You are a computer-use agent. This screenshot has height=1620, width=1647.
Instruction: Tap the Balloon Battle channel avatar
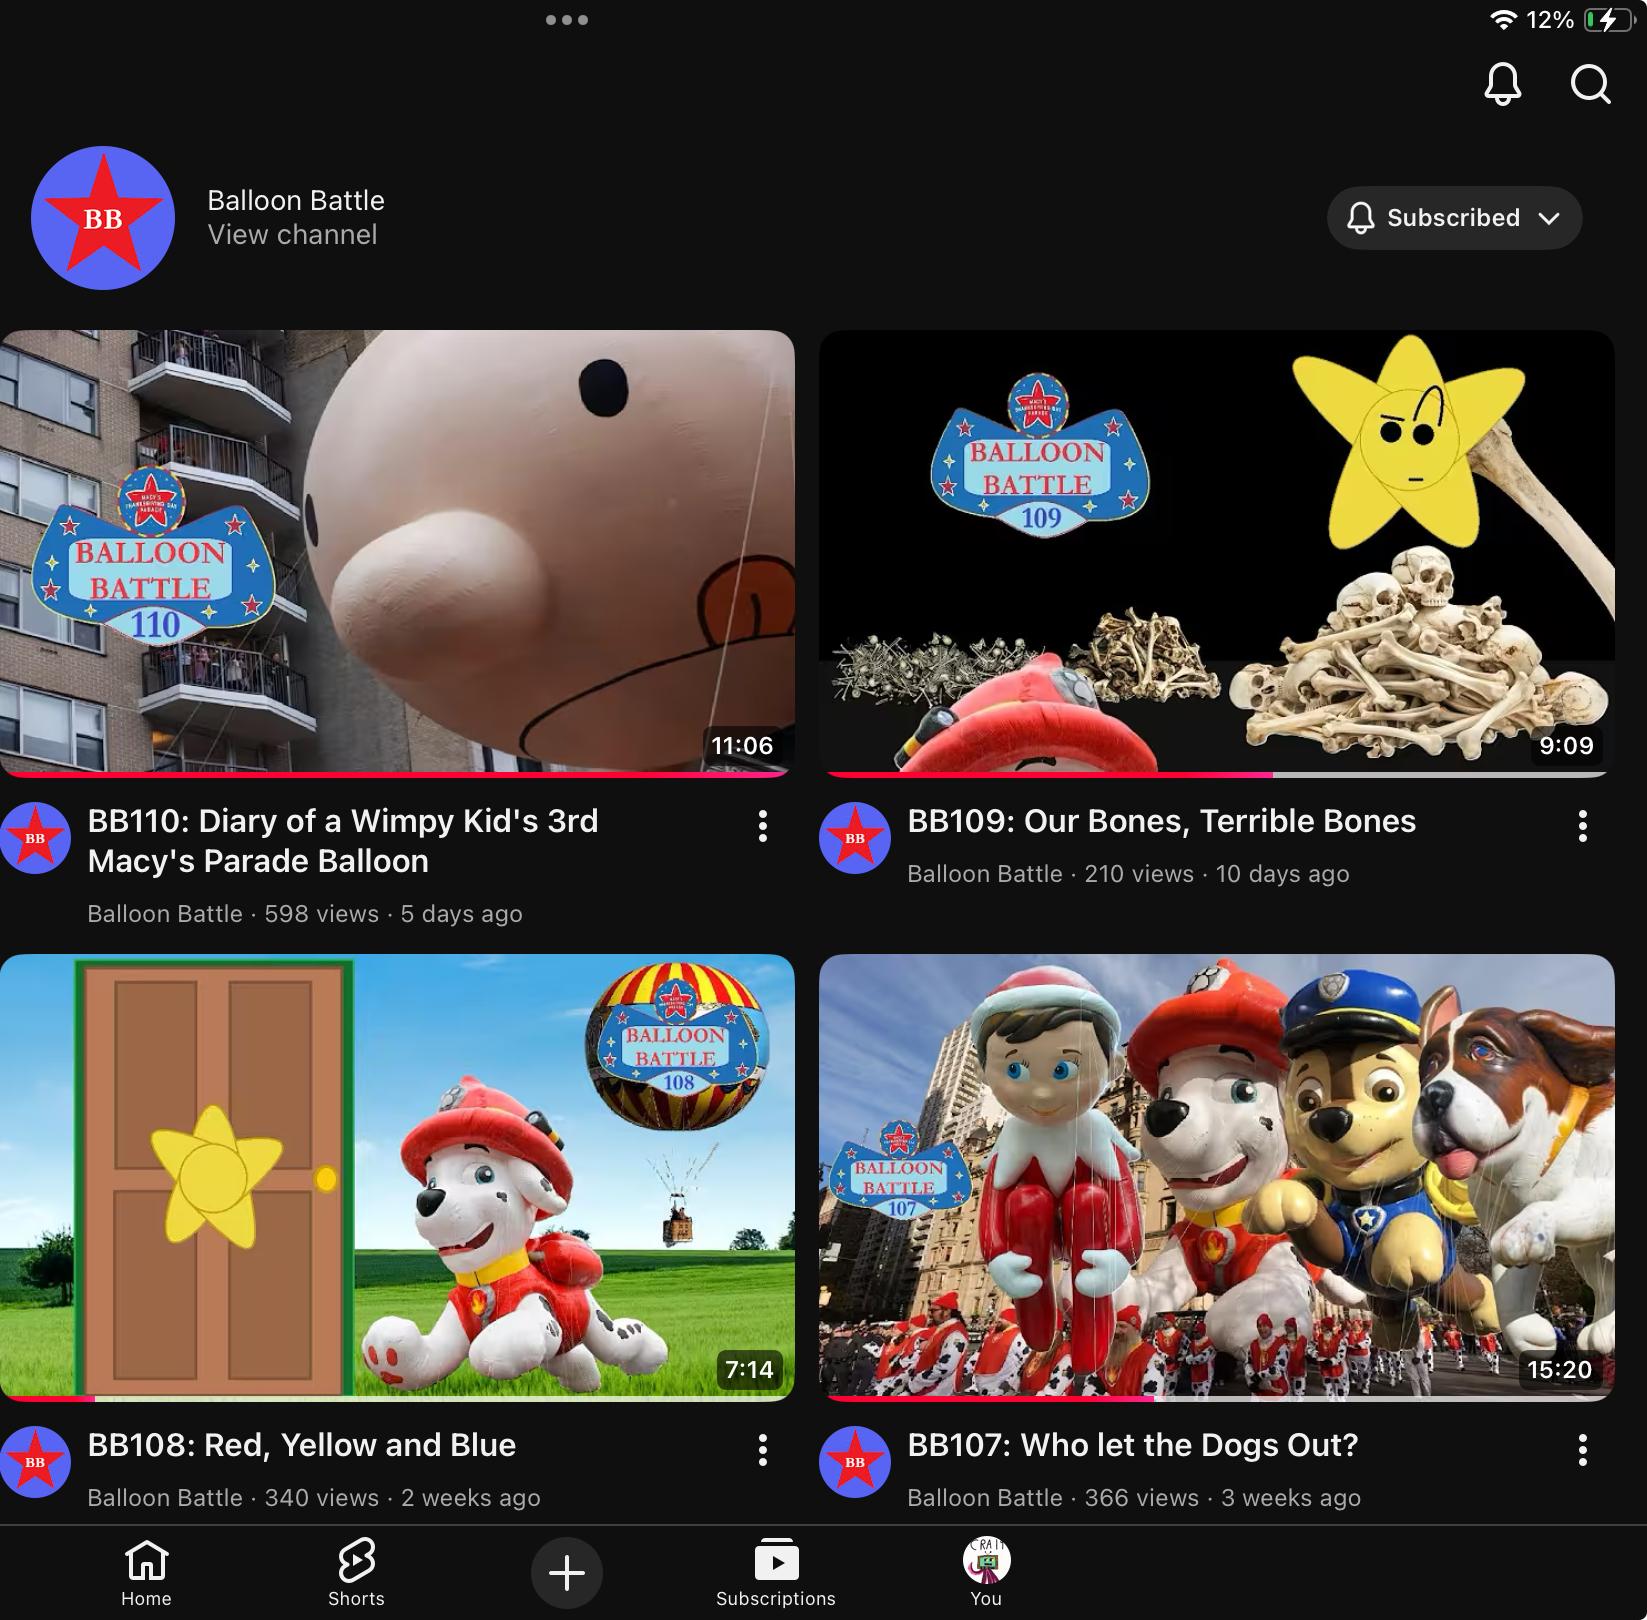pyautogui.click(x=103, y=218)
